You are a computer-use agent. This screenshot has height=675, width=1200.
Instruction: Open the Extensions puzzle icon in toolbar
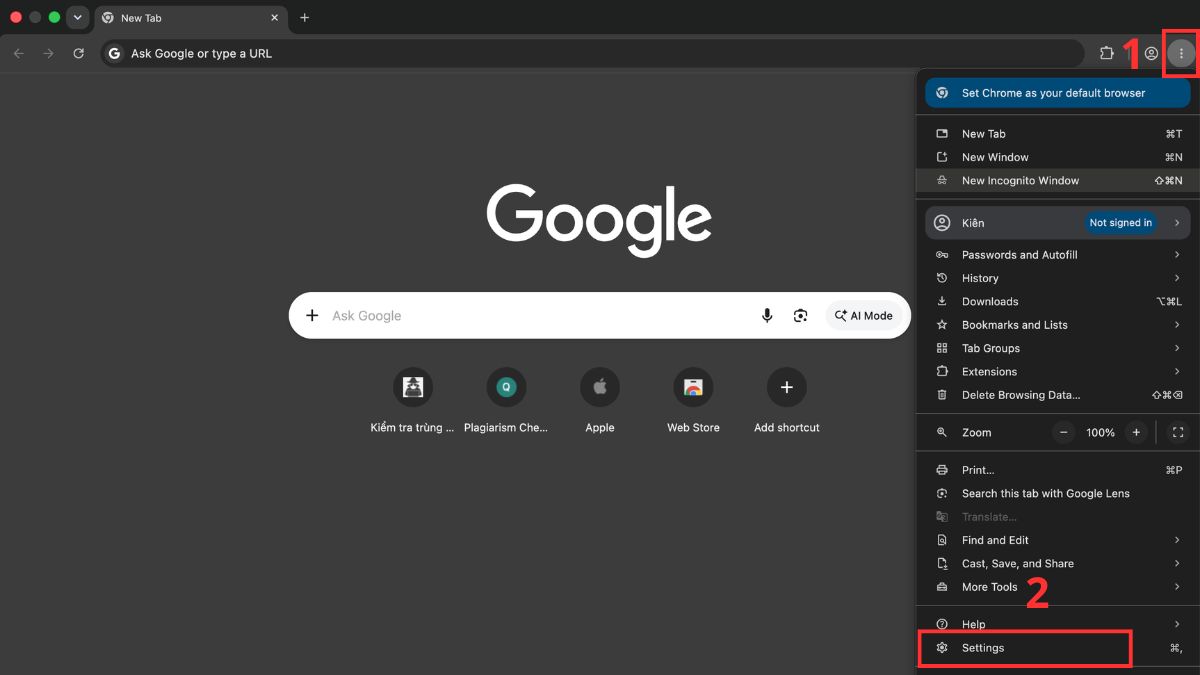[x=1106, y=53]
